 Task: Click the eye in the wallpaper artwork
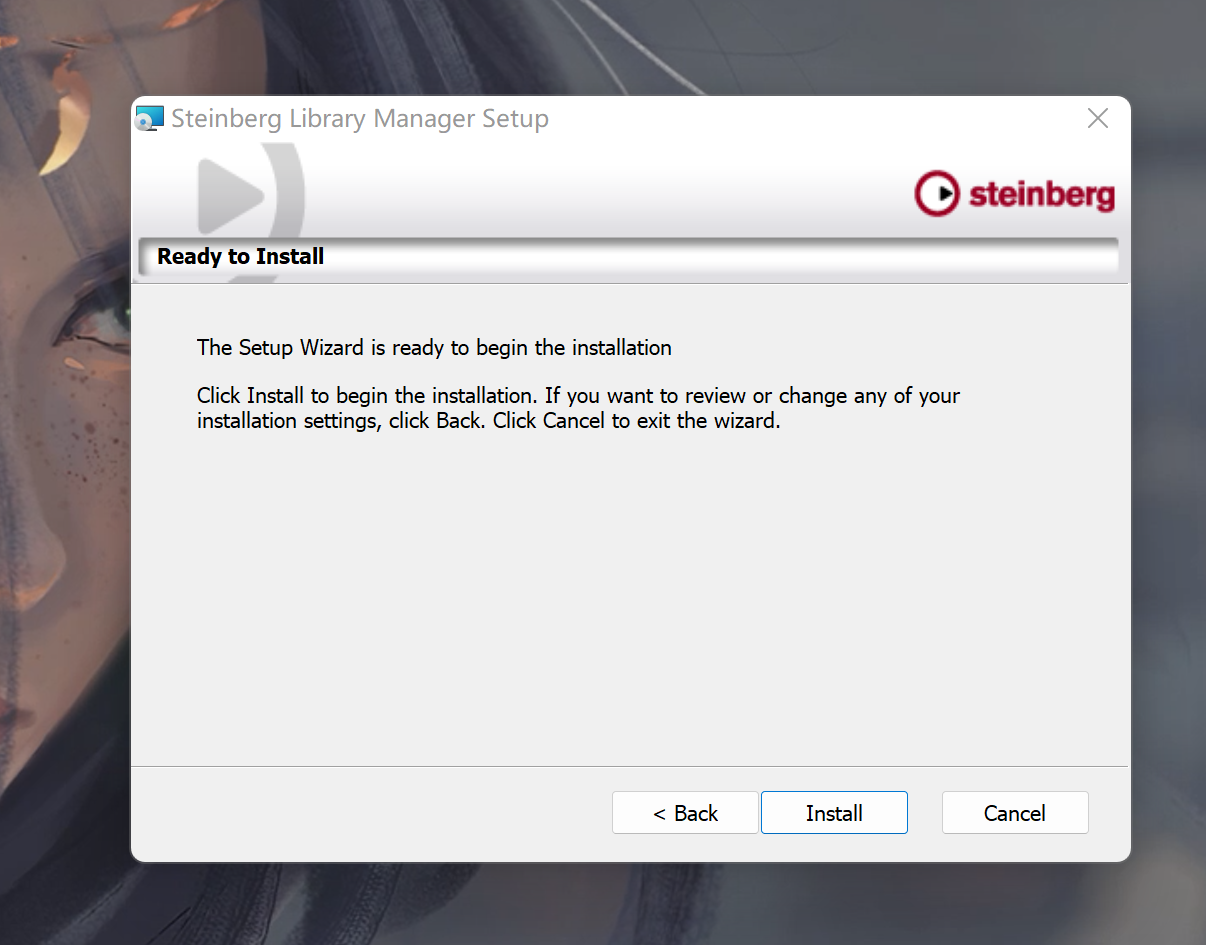click(95, 322)
